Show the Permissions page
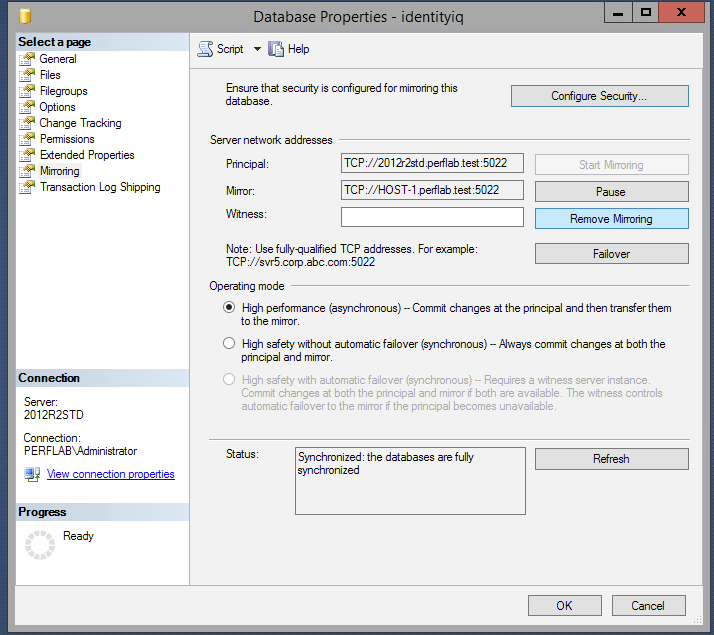This screenshot has width=714, height=635. 67,139
